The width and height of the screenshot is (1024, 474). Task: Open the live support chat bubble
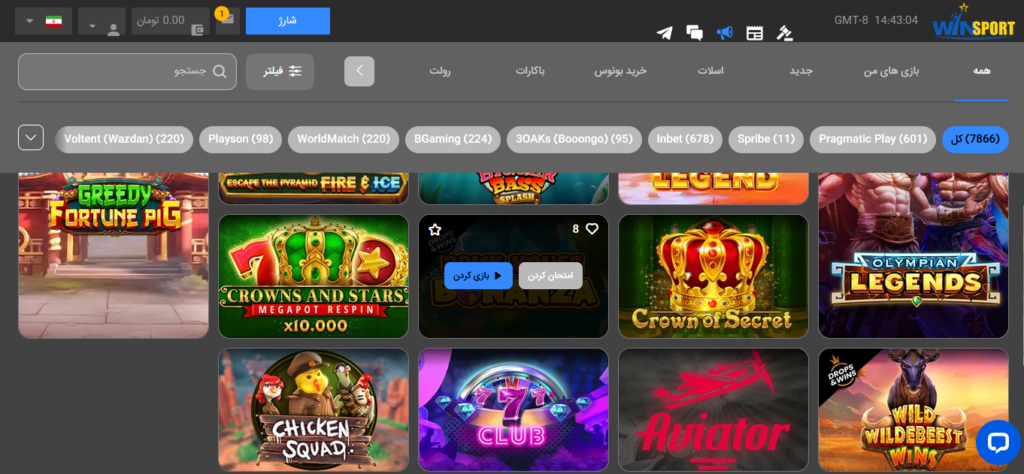pyautogui.click(x=996, y=442)
